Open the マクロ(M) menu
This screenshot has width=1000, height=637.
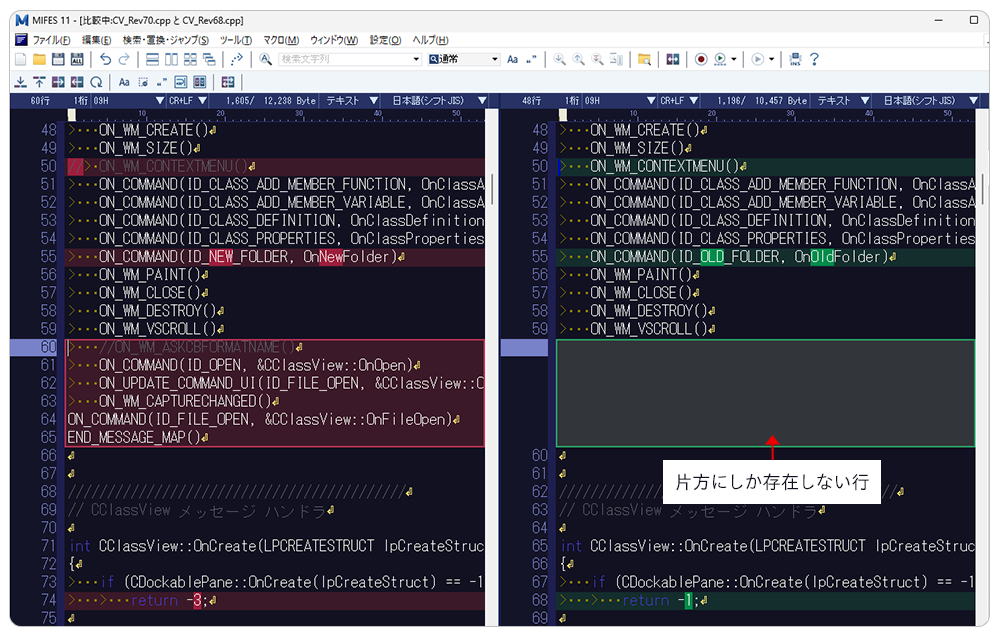click(x=280, y=40)
